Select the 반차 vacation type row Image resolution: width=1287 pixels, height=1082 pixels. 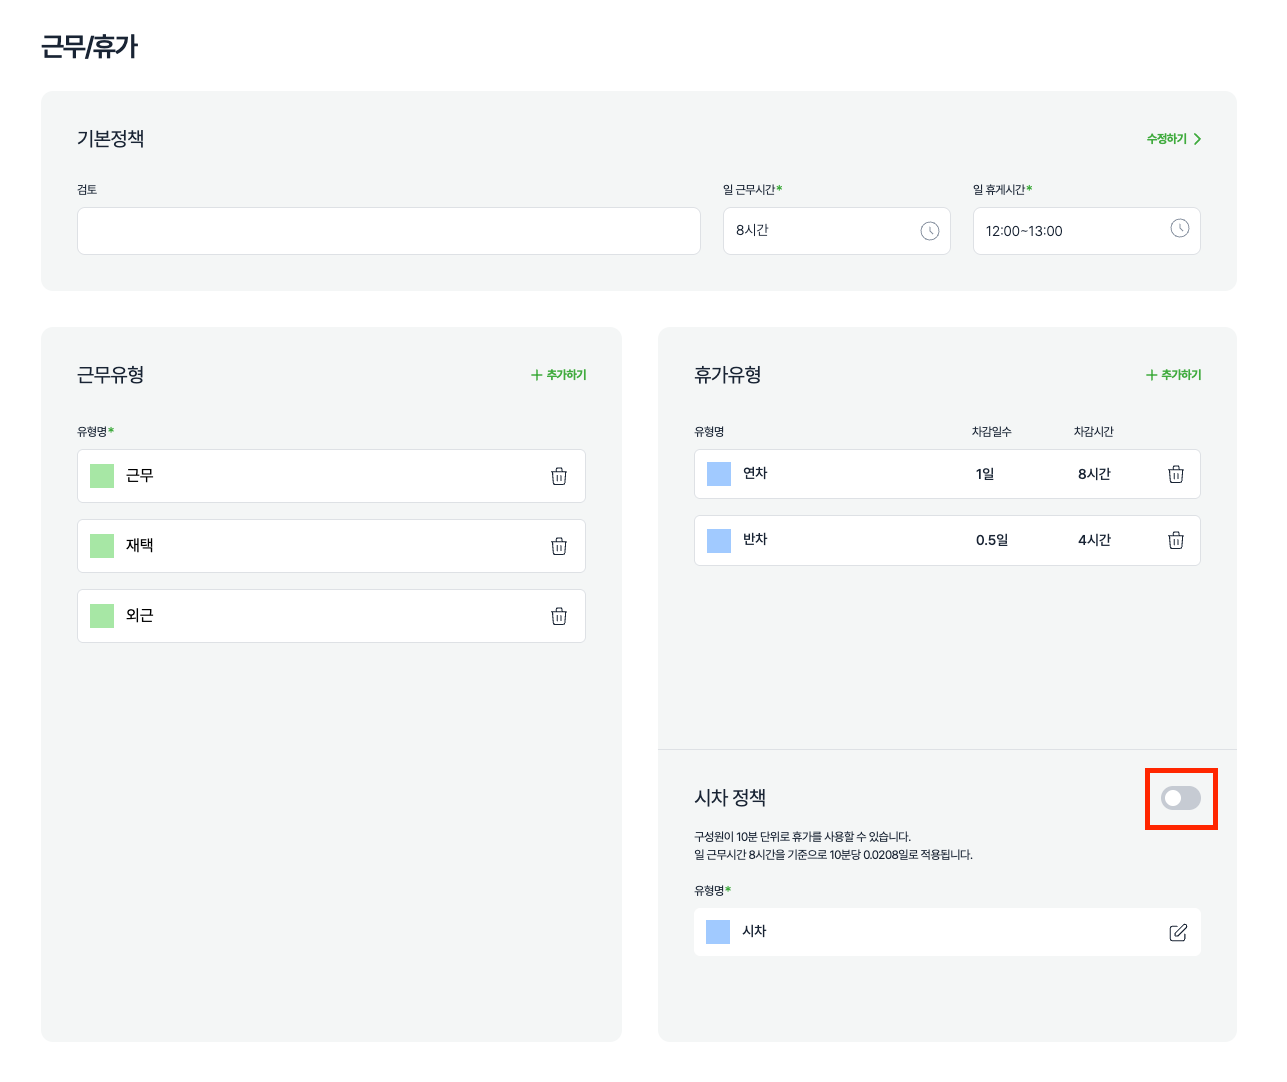pos(860,540)
